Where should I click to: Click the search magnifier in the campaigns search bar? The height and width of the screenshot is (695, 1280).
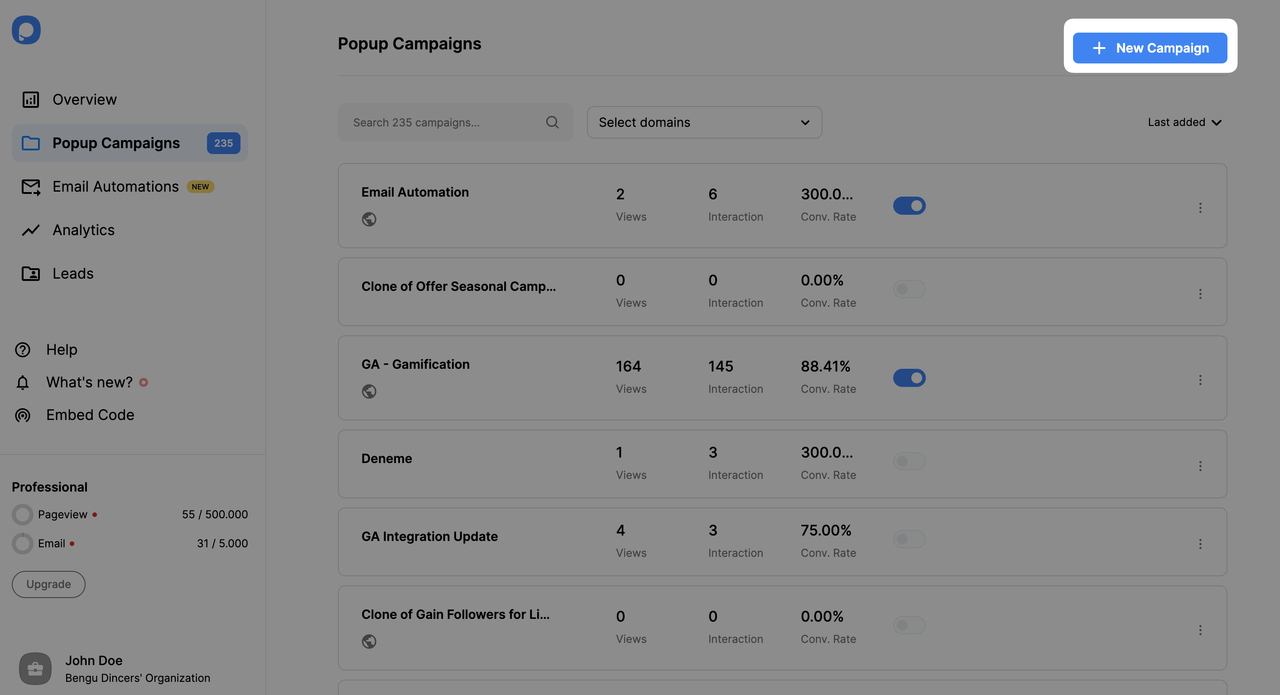(552, 121)
